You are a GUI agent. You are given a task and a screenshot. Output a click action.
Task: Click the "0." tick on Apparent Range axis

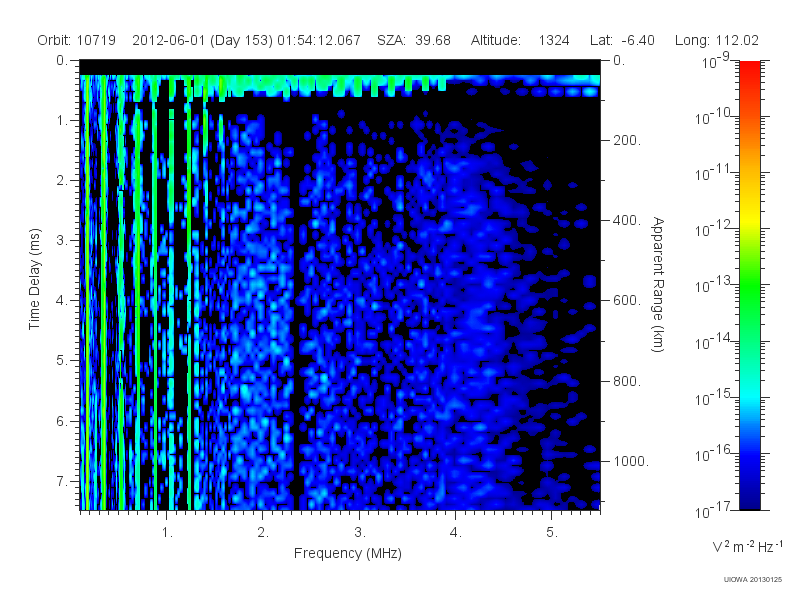tap(619, 61)
